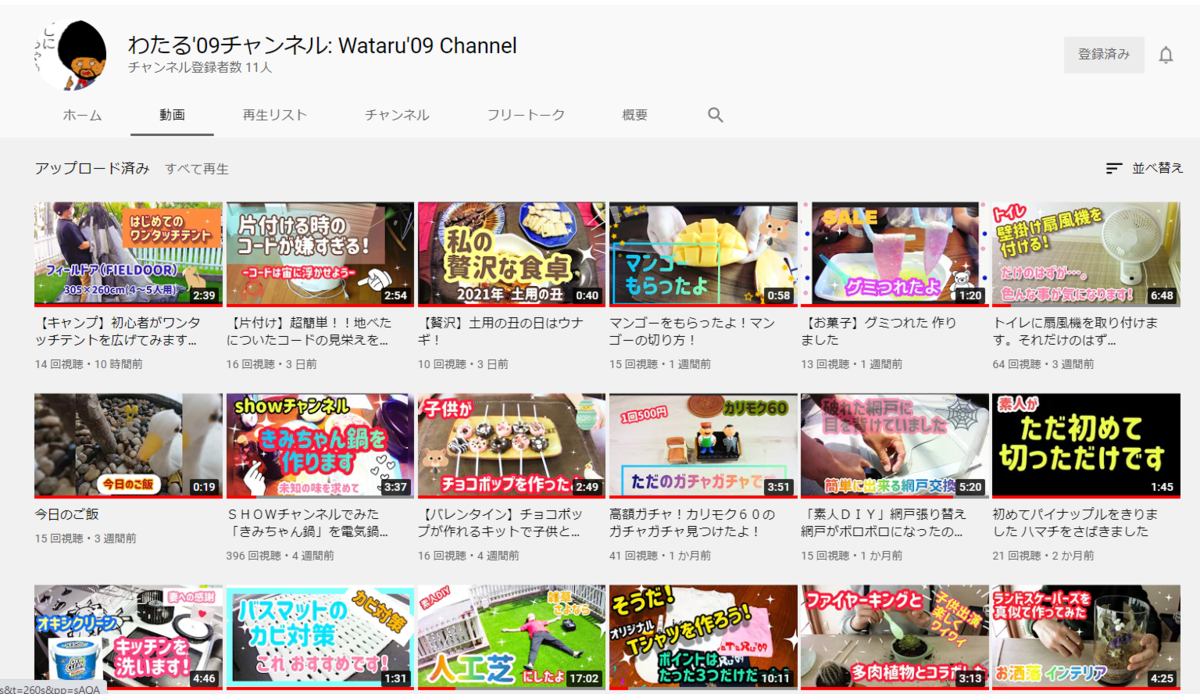Click title 【キャンプ】初心者がワンタッチテント
The height and width of the screenshot is (694, 1200).
point(117,332)
